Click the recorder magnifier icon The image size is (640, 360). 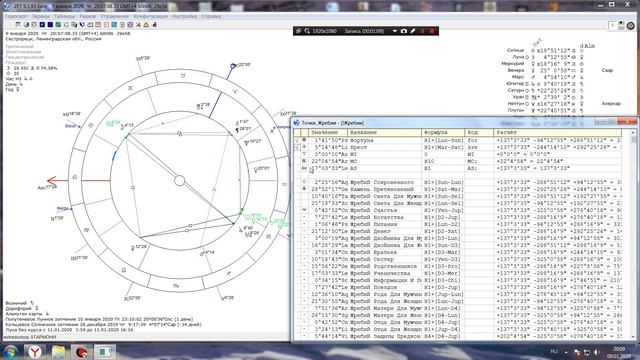pyautogui.click(x=307, y=31)
